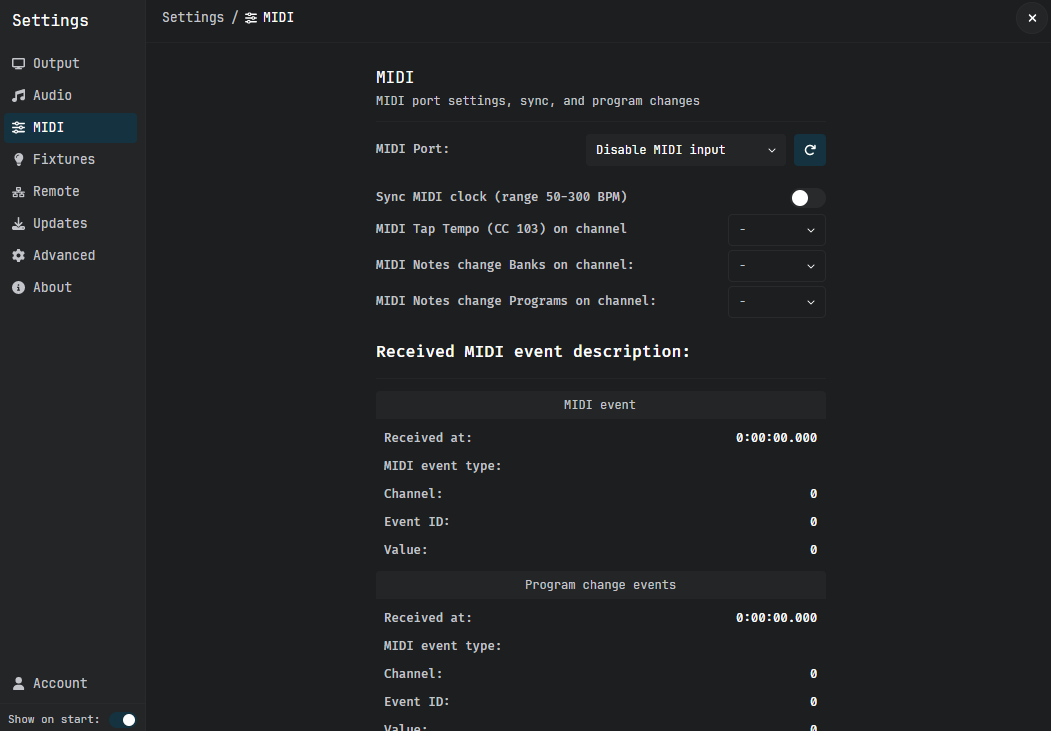Click the About info icon
Image resolution: width=1051 pixels, height=731 pixels.
point(19,287)
